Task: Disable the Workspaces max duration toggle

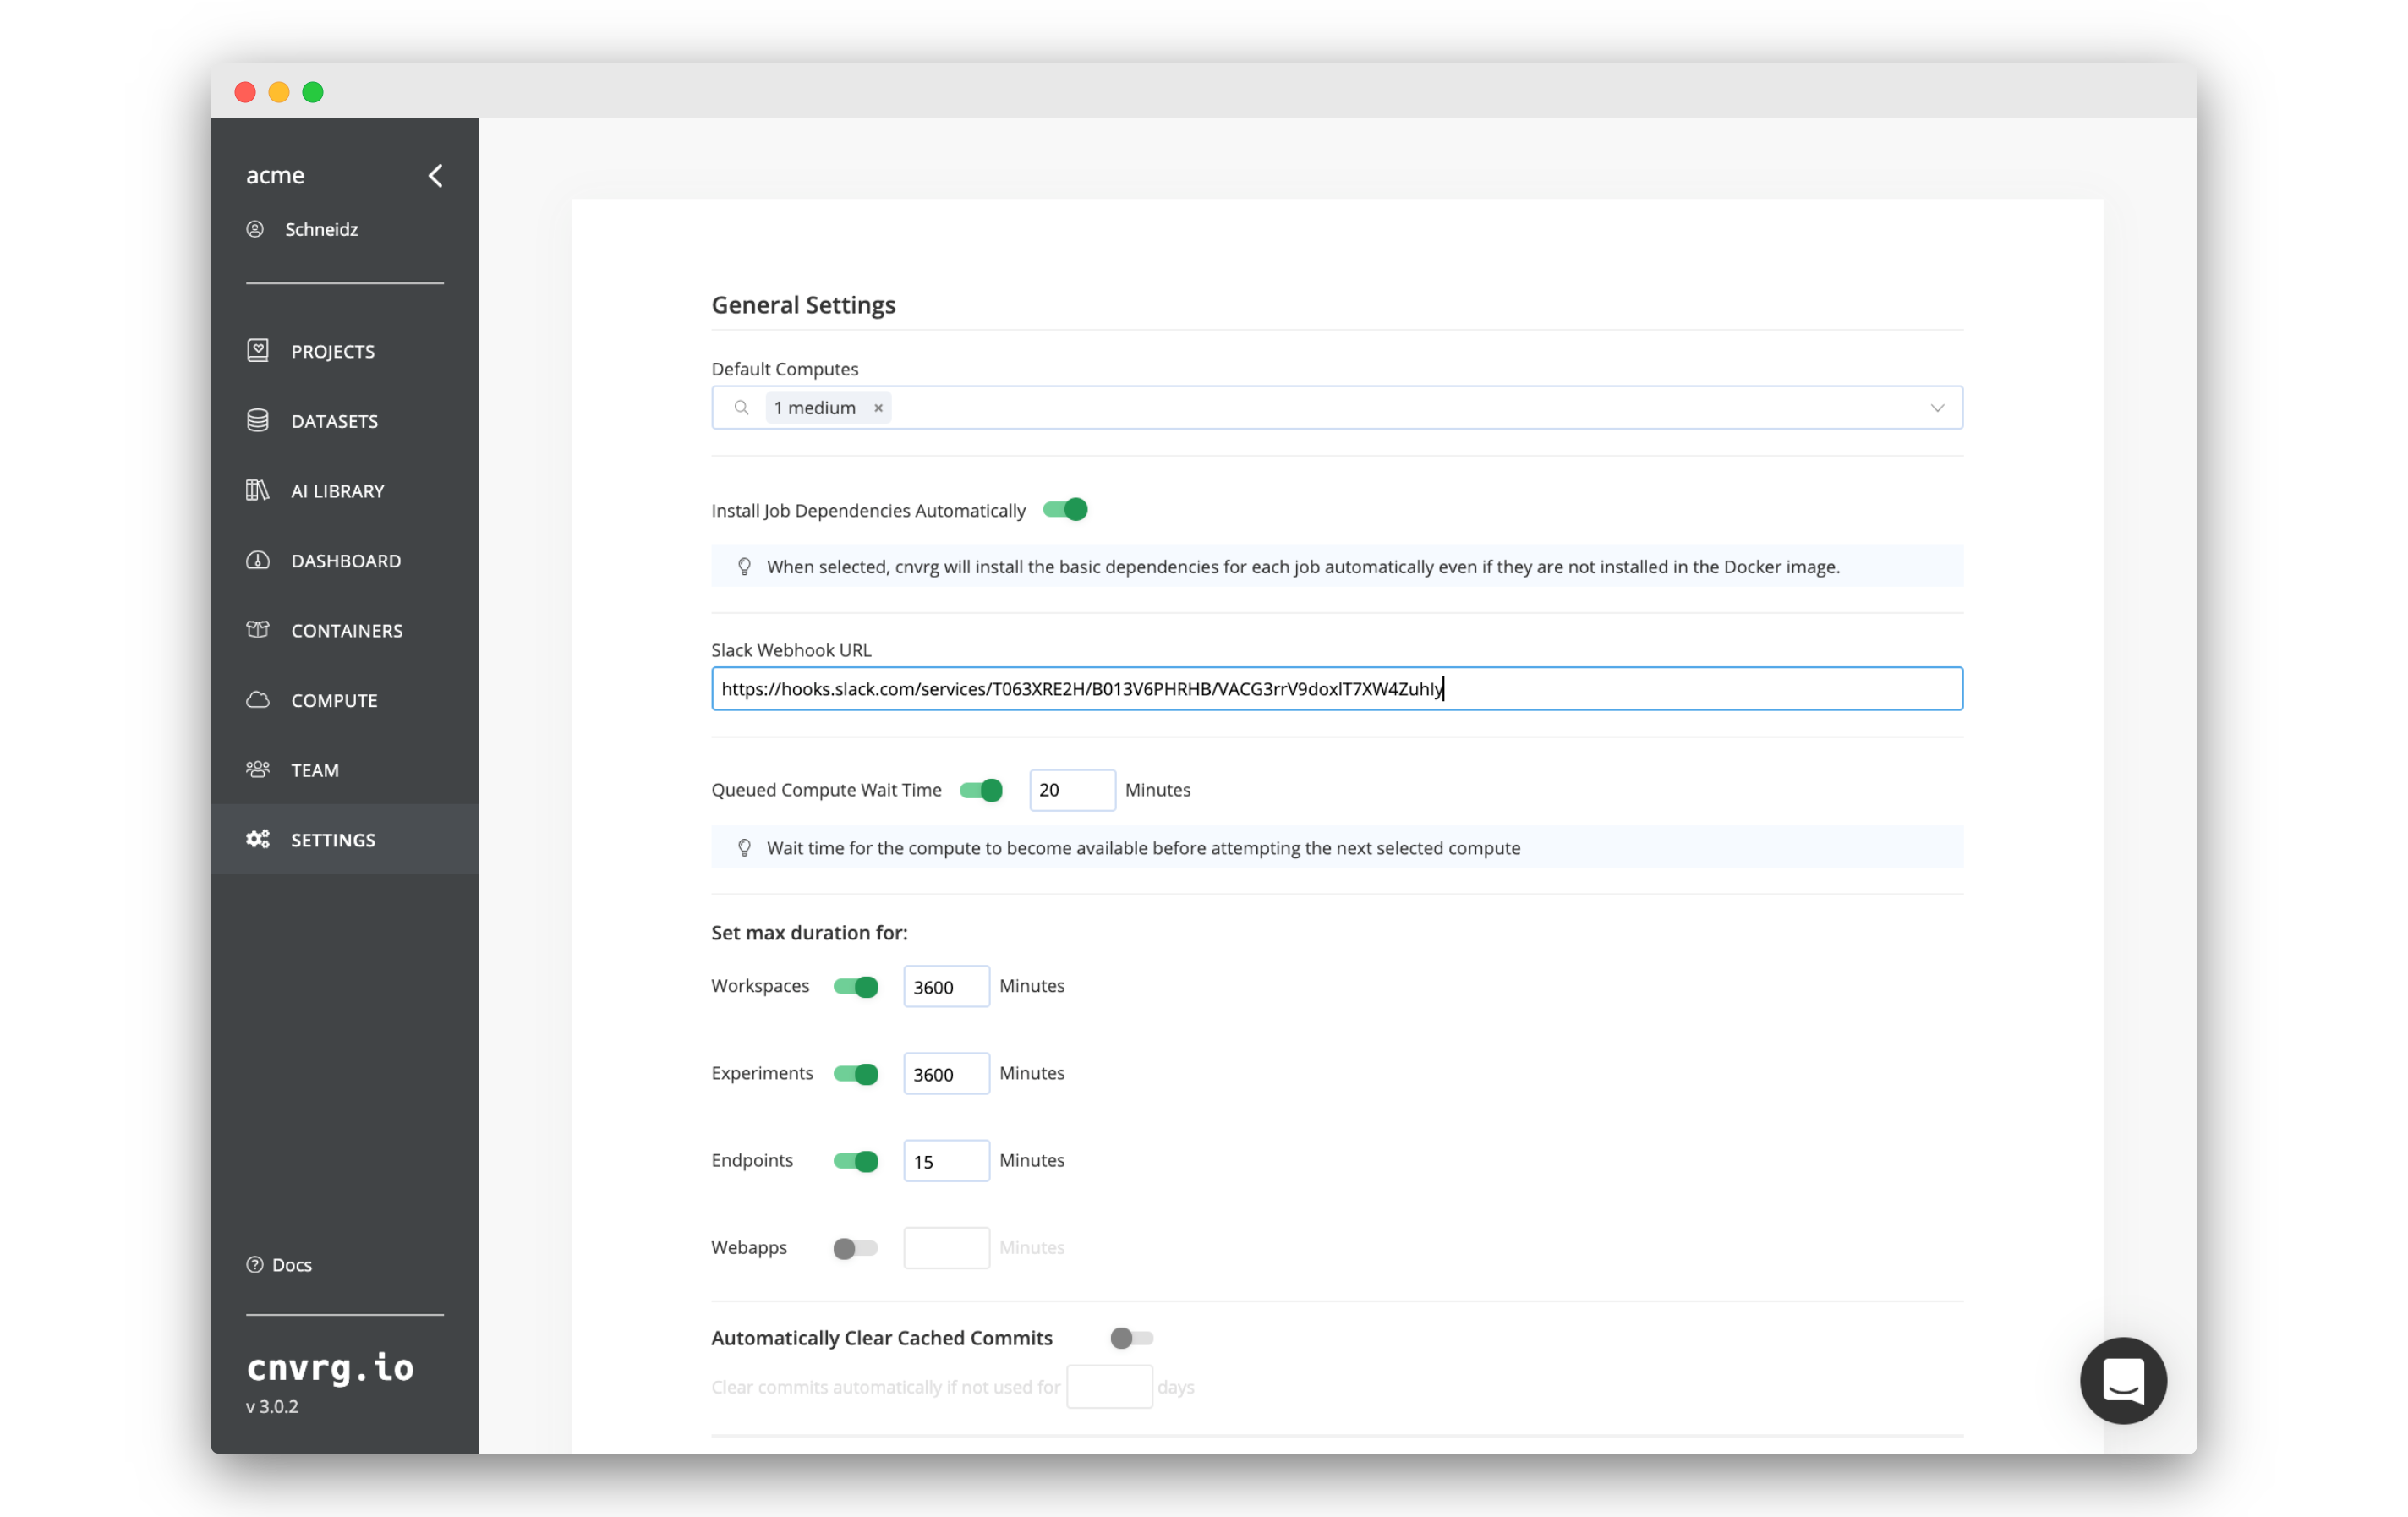Action: pyautogui.click(x=856, y=987)
